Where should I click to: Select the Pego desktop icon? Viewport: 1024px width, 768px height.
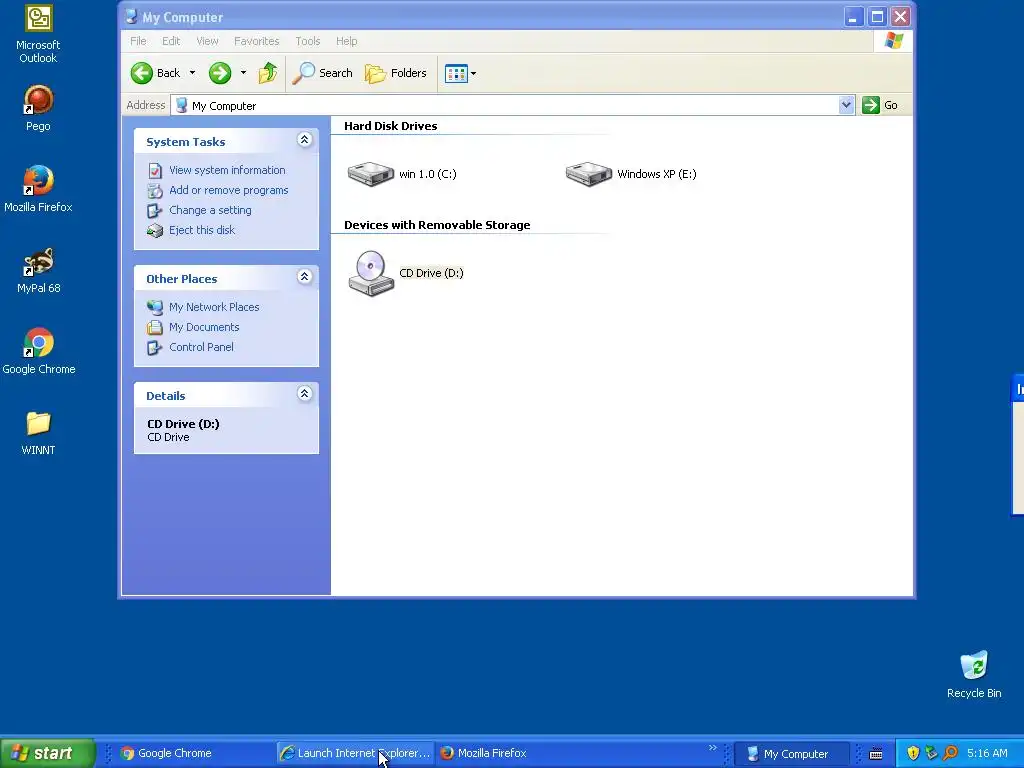click(x=38, y=108)
